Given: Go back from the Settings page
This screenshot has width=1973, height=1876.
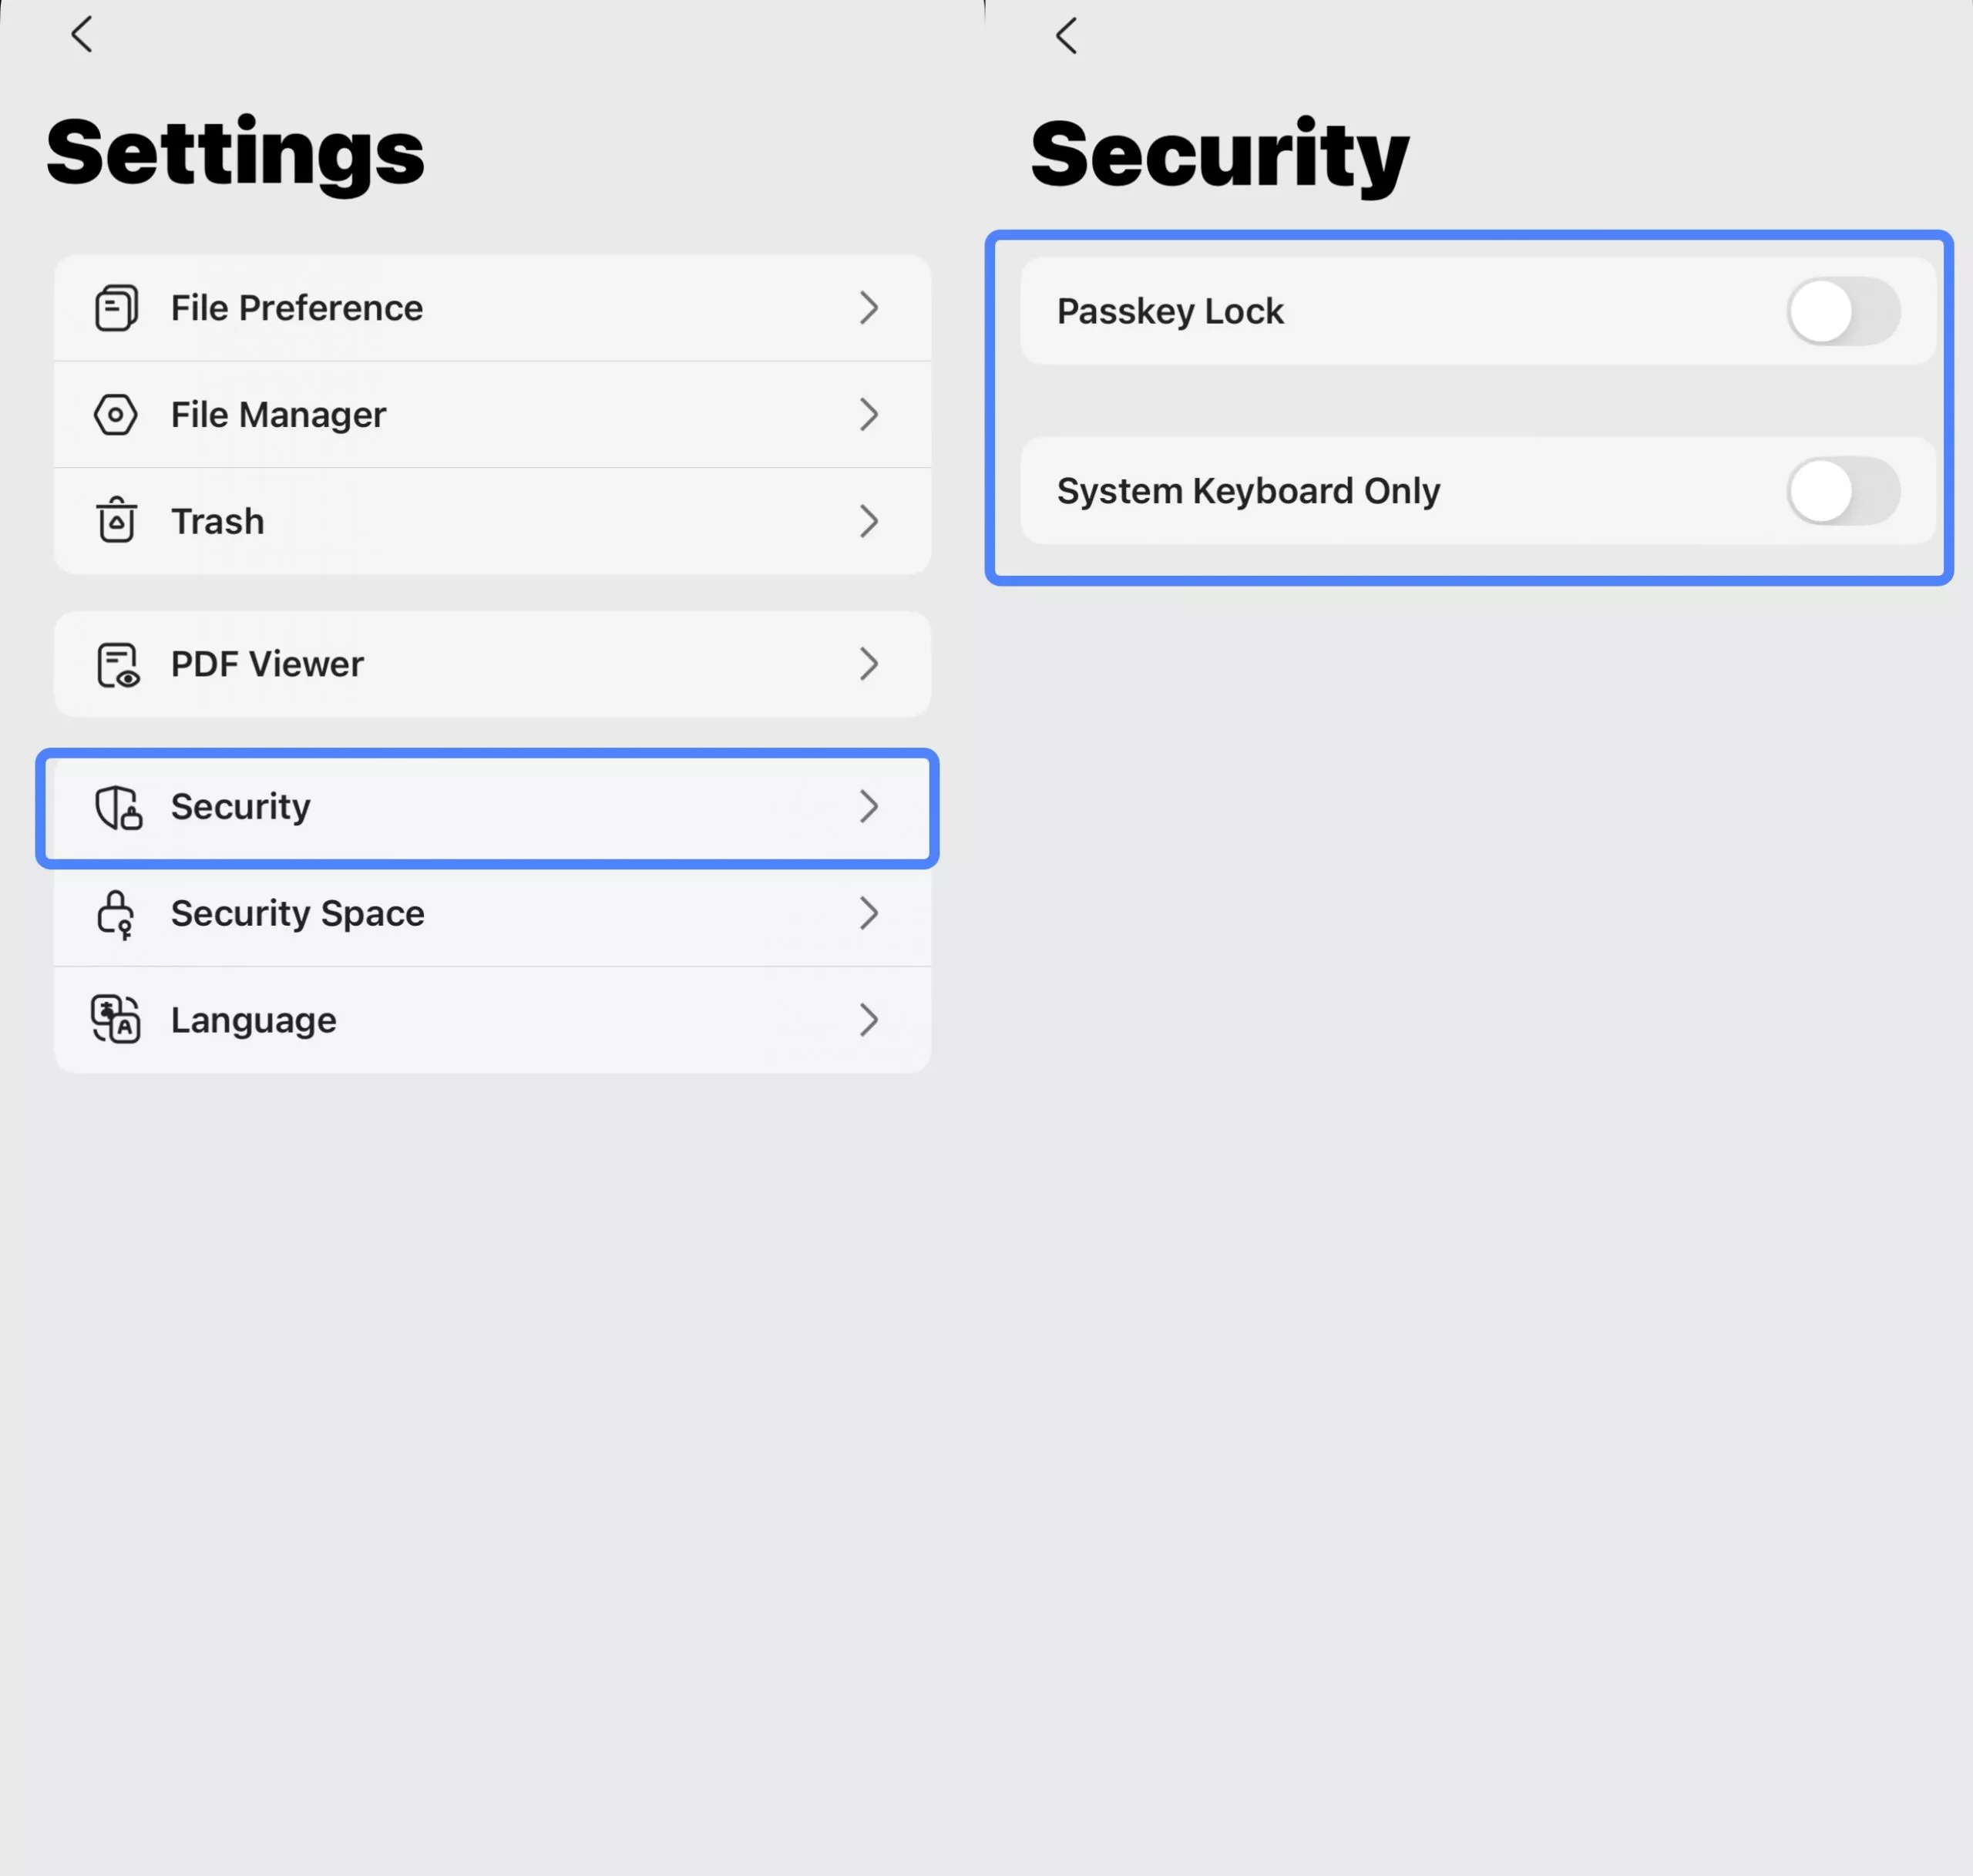Looking at the screenshot, I should pyautogui.click(x=82, y=34).
